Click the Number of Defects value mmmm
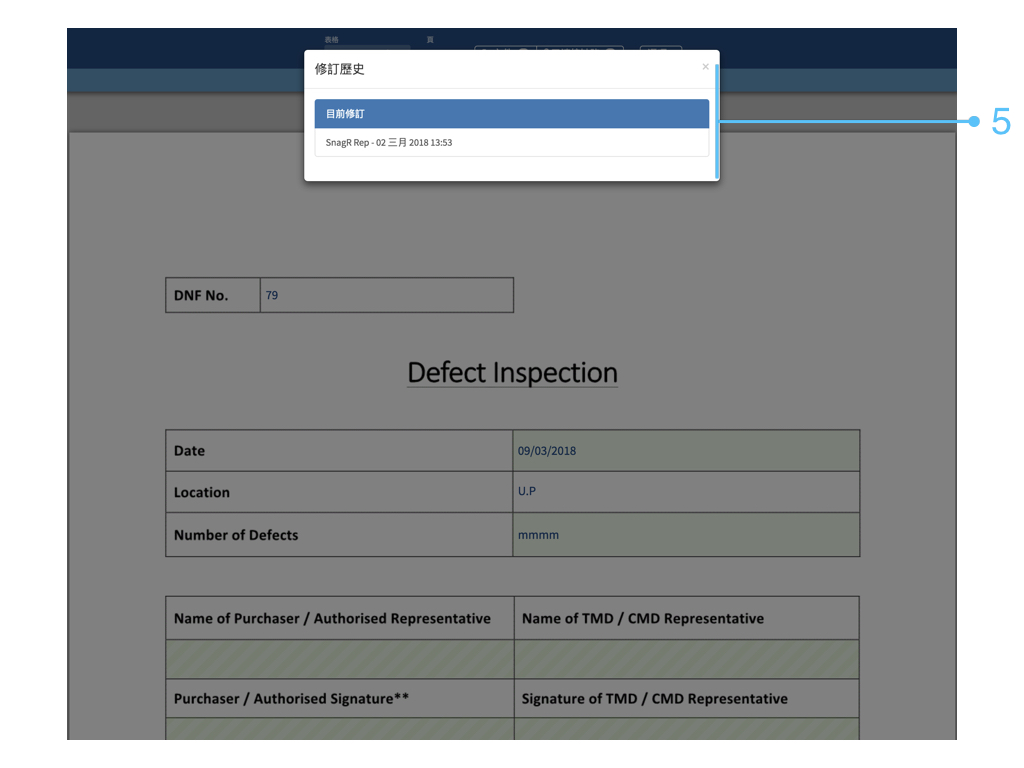The image size is (1024, 768). [x=686, y=535]
